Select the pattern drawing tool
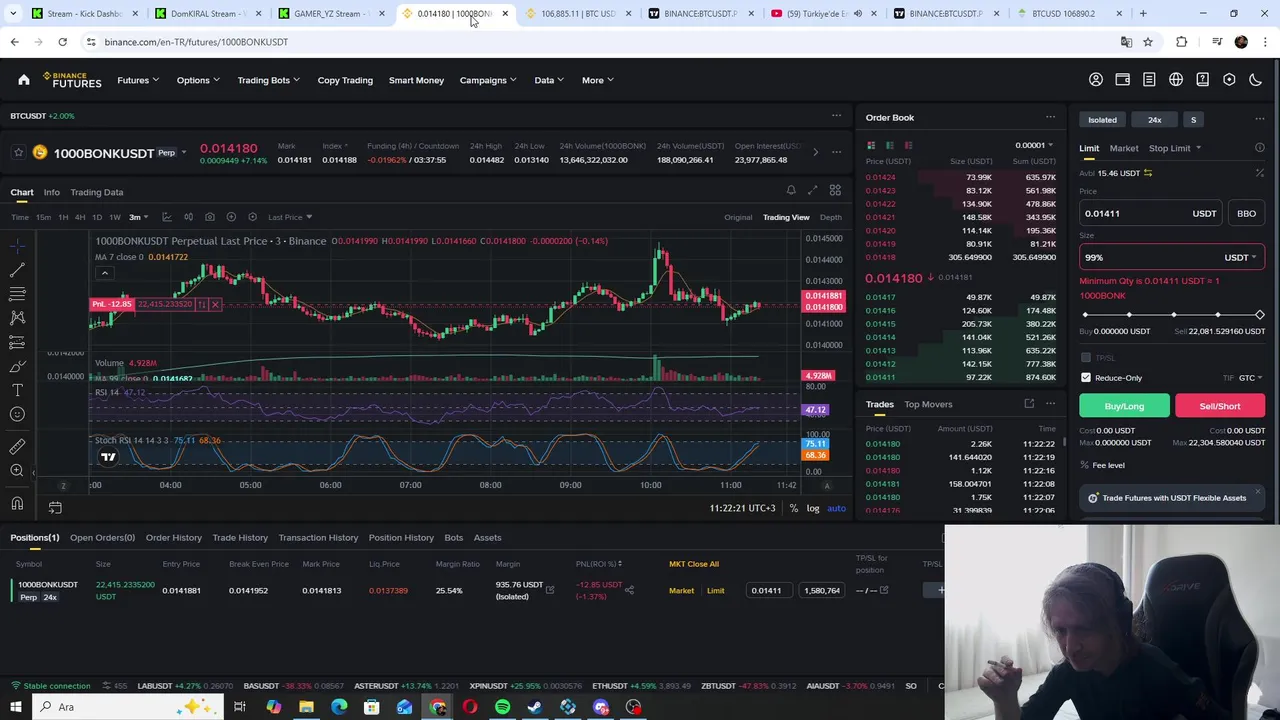The height and width of the screenshot is (720, 1280). pyautogui.click(x=17, y=318)
